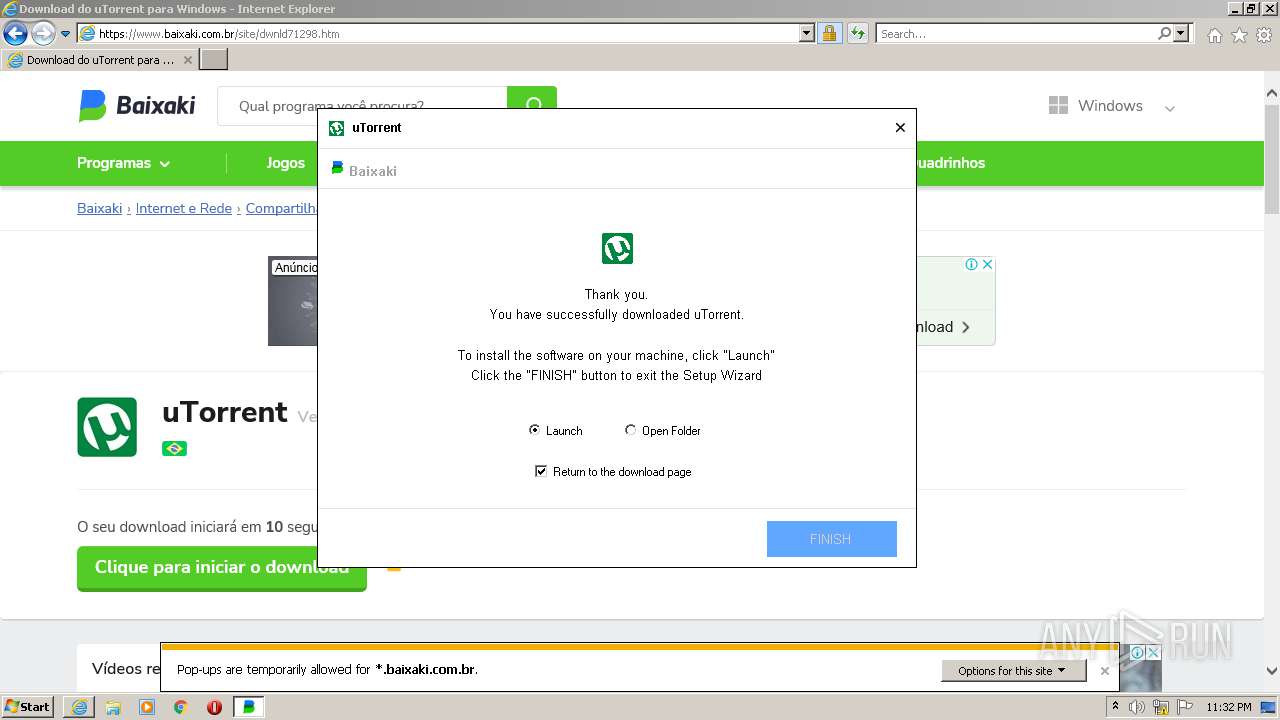Select the Download do uTorrent tab
1280x720 pixels.
[99, 60]
